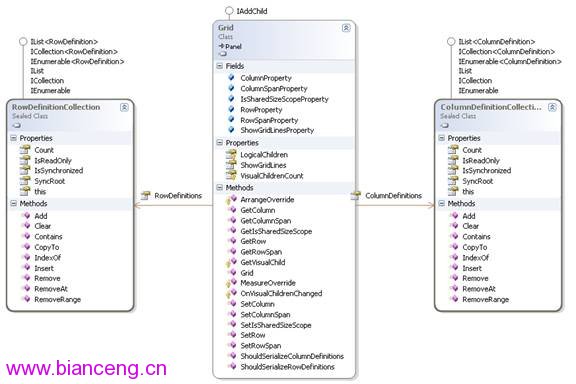The width and height of the screenshot is (576, 384).
Task: Select the ICollection<ColumnDefinition> interface label
Action: [x=507, y=51]
